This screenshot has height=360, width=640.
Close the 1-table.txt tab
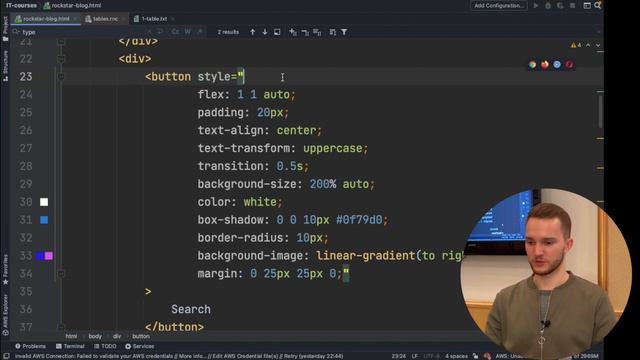[173, 19]
